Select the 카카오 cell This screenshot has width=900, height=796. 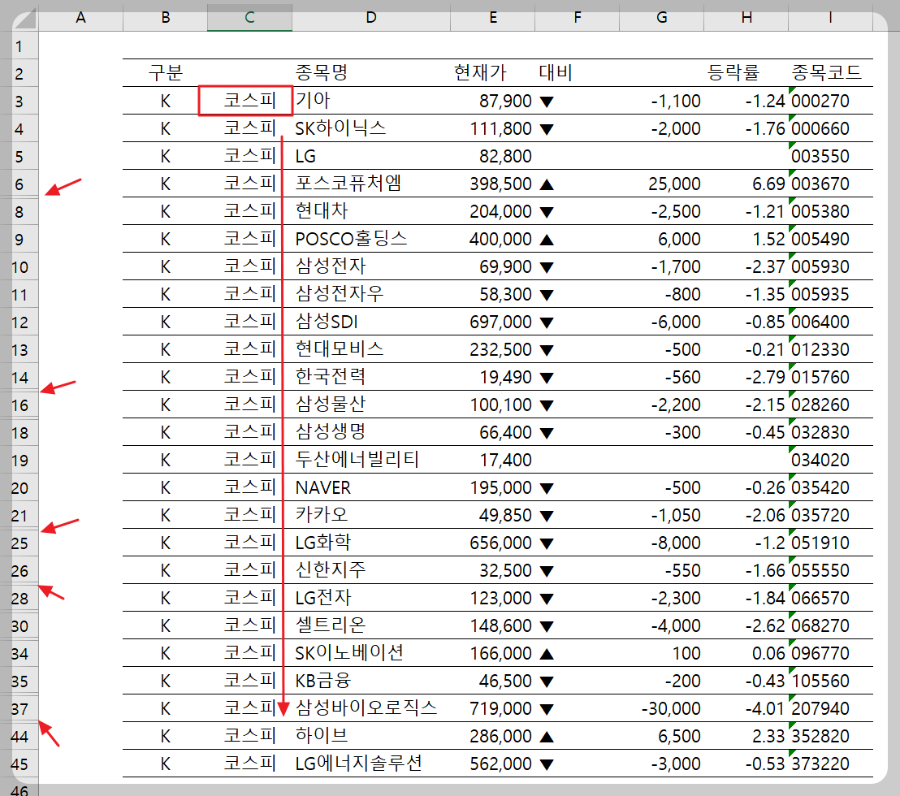pos(371,515)
